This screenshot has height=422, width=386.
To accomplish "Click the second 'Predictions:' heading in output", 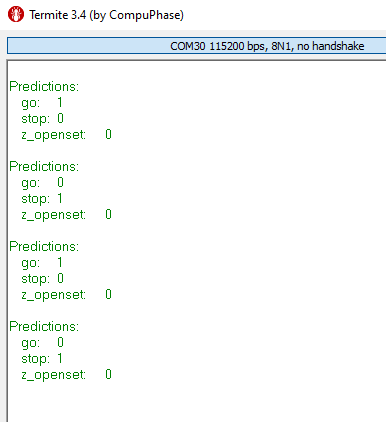I will (44, 166).
